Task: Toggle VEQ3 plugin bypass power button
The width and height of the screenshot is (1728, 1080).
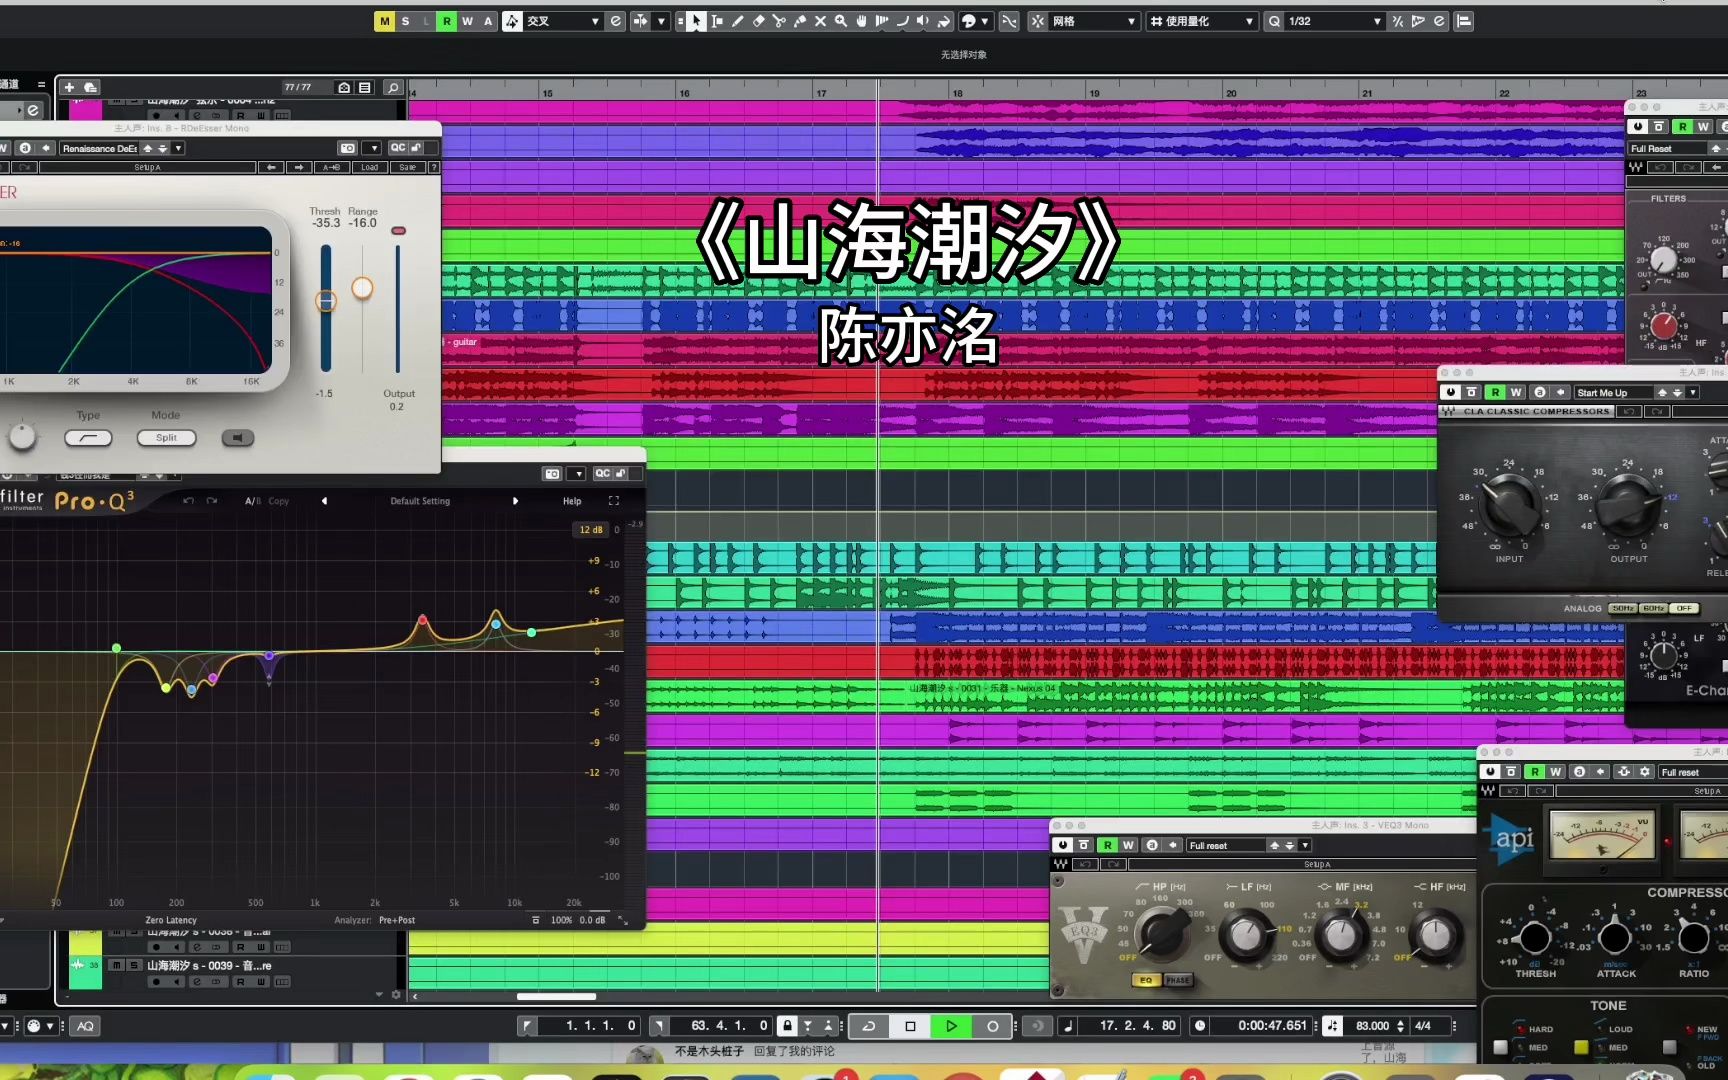Action: tap(1063, 845)
